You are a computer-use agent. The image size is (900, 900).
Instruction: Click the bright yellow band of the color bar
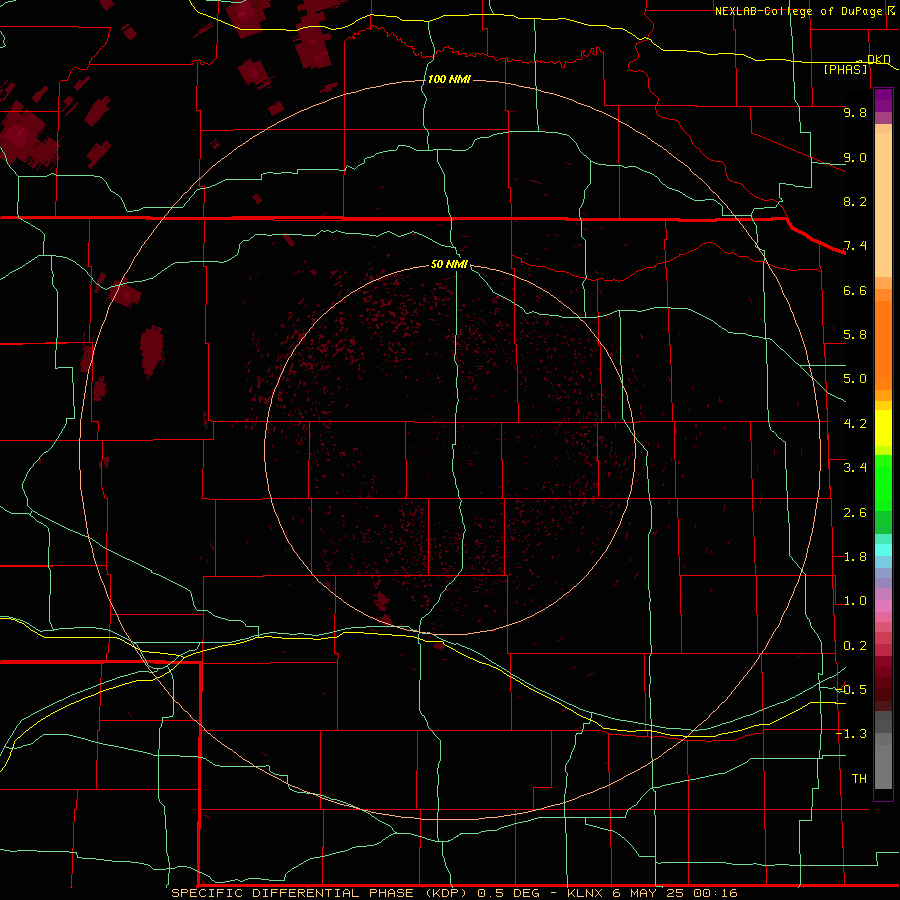pos(883,428)
